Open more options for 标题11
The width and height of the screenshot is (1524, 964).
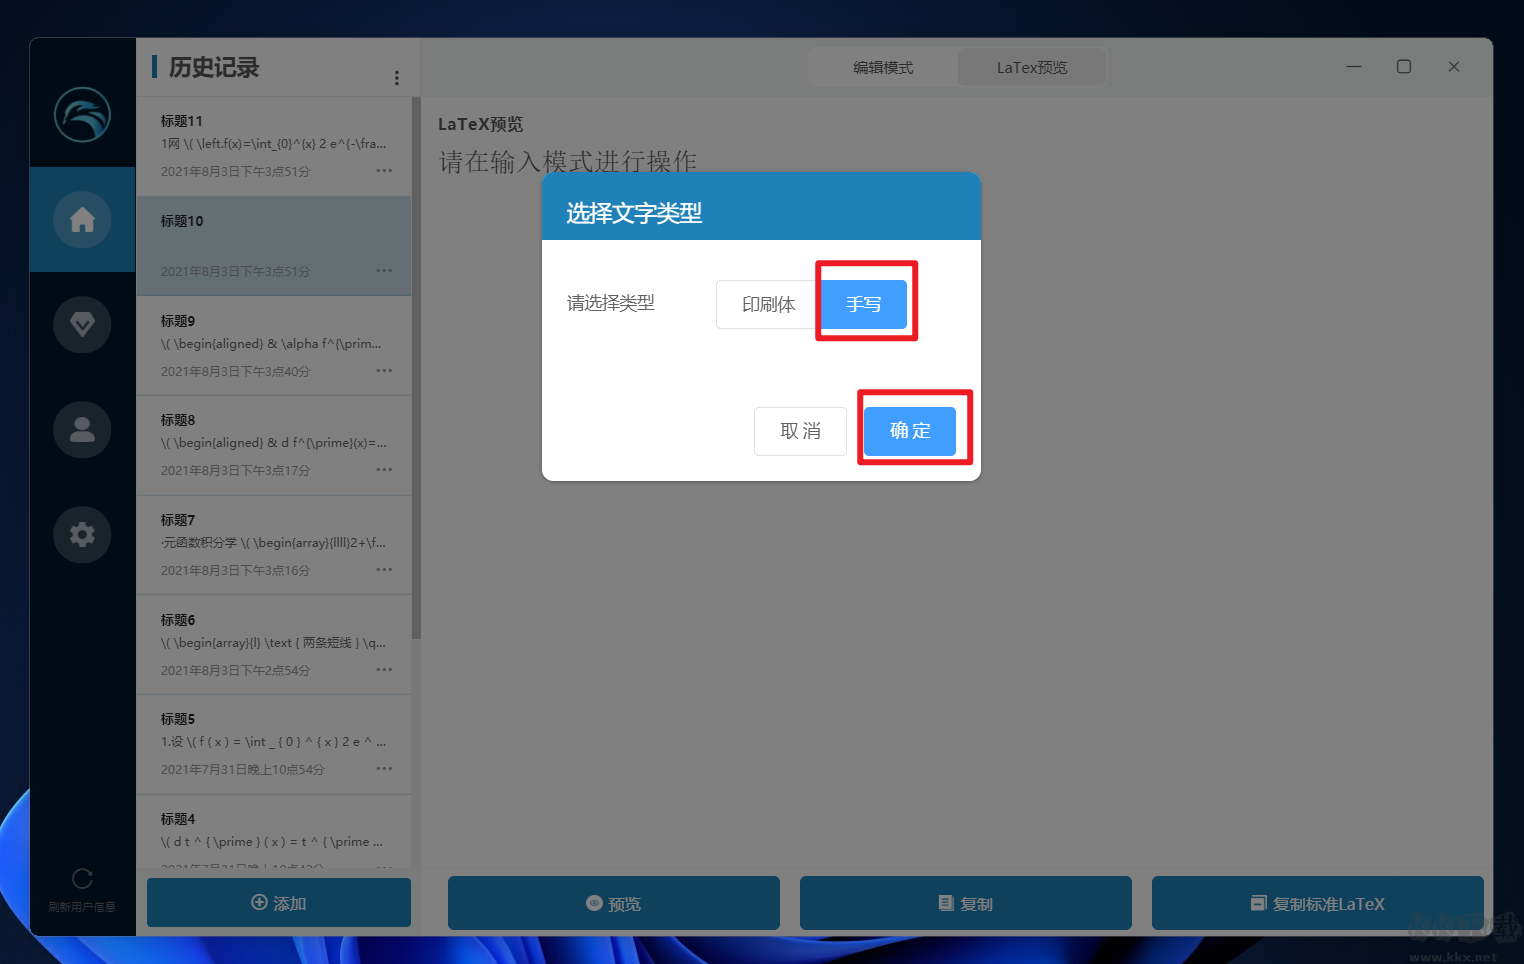point(384,171)
